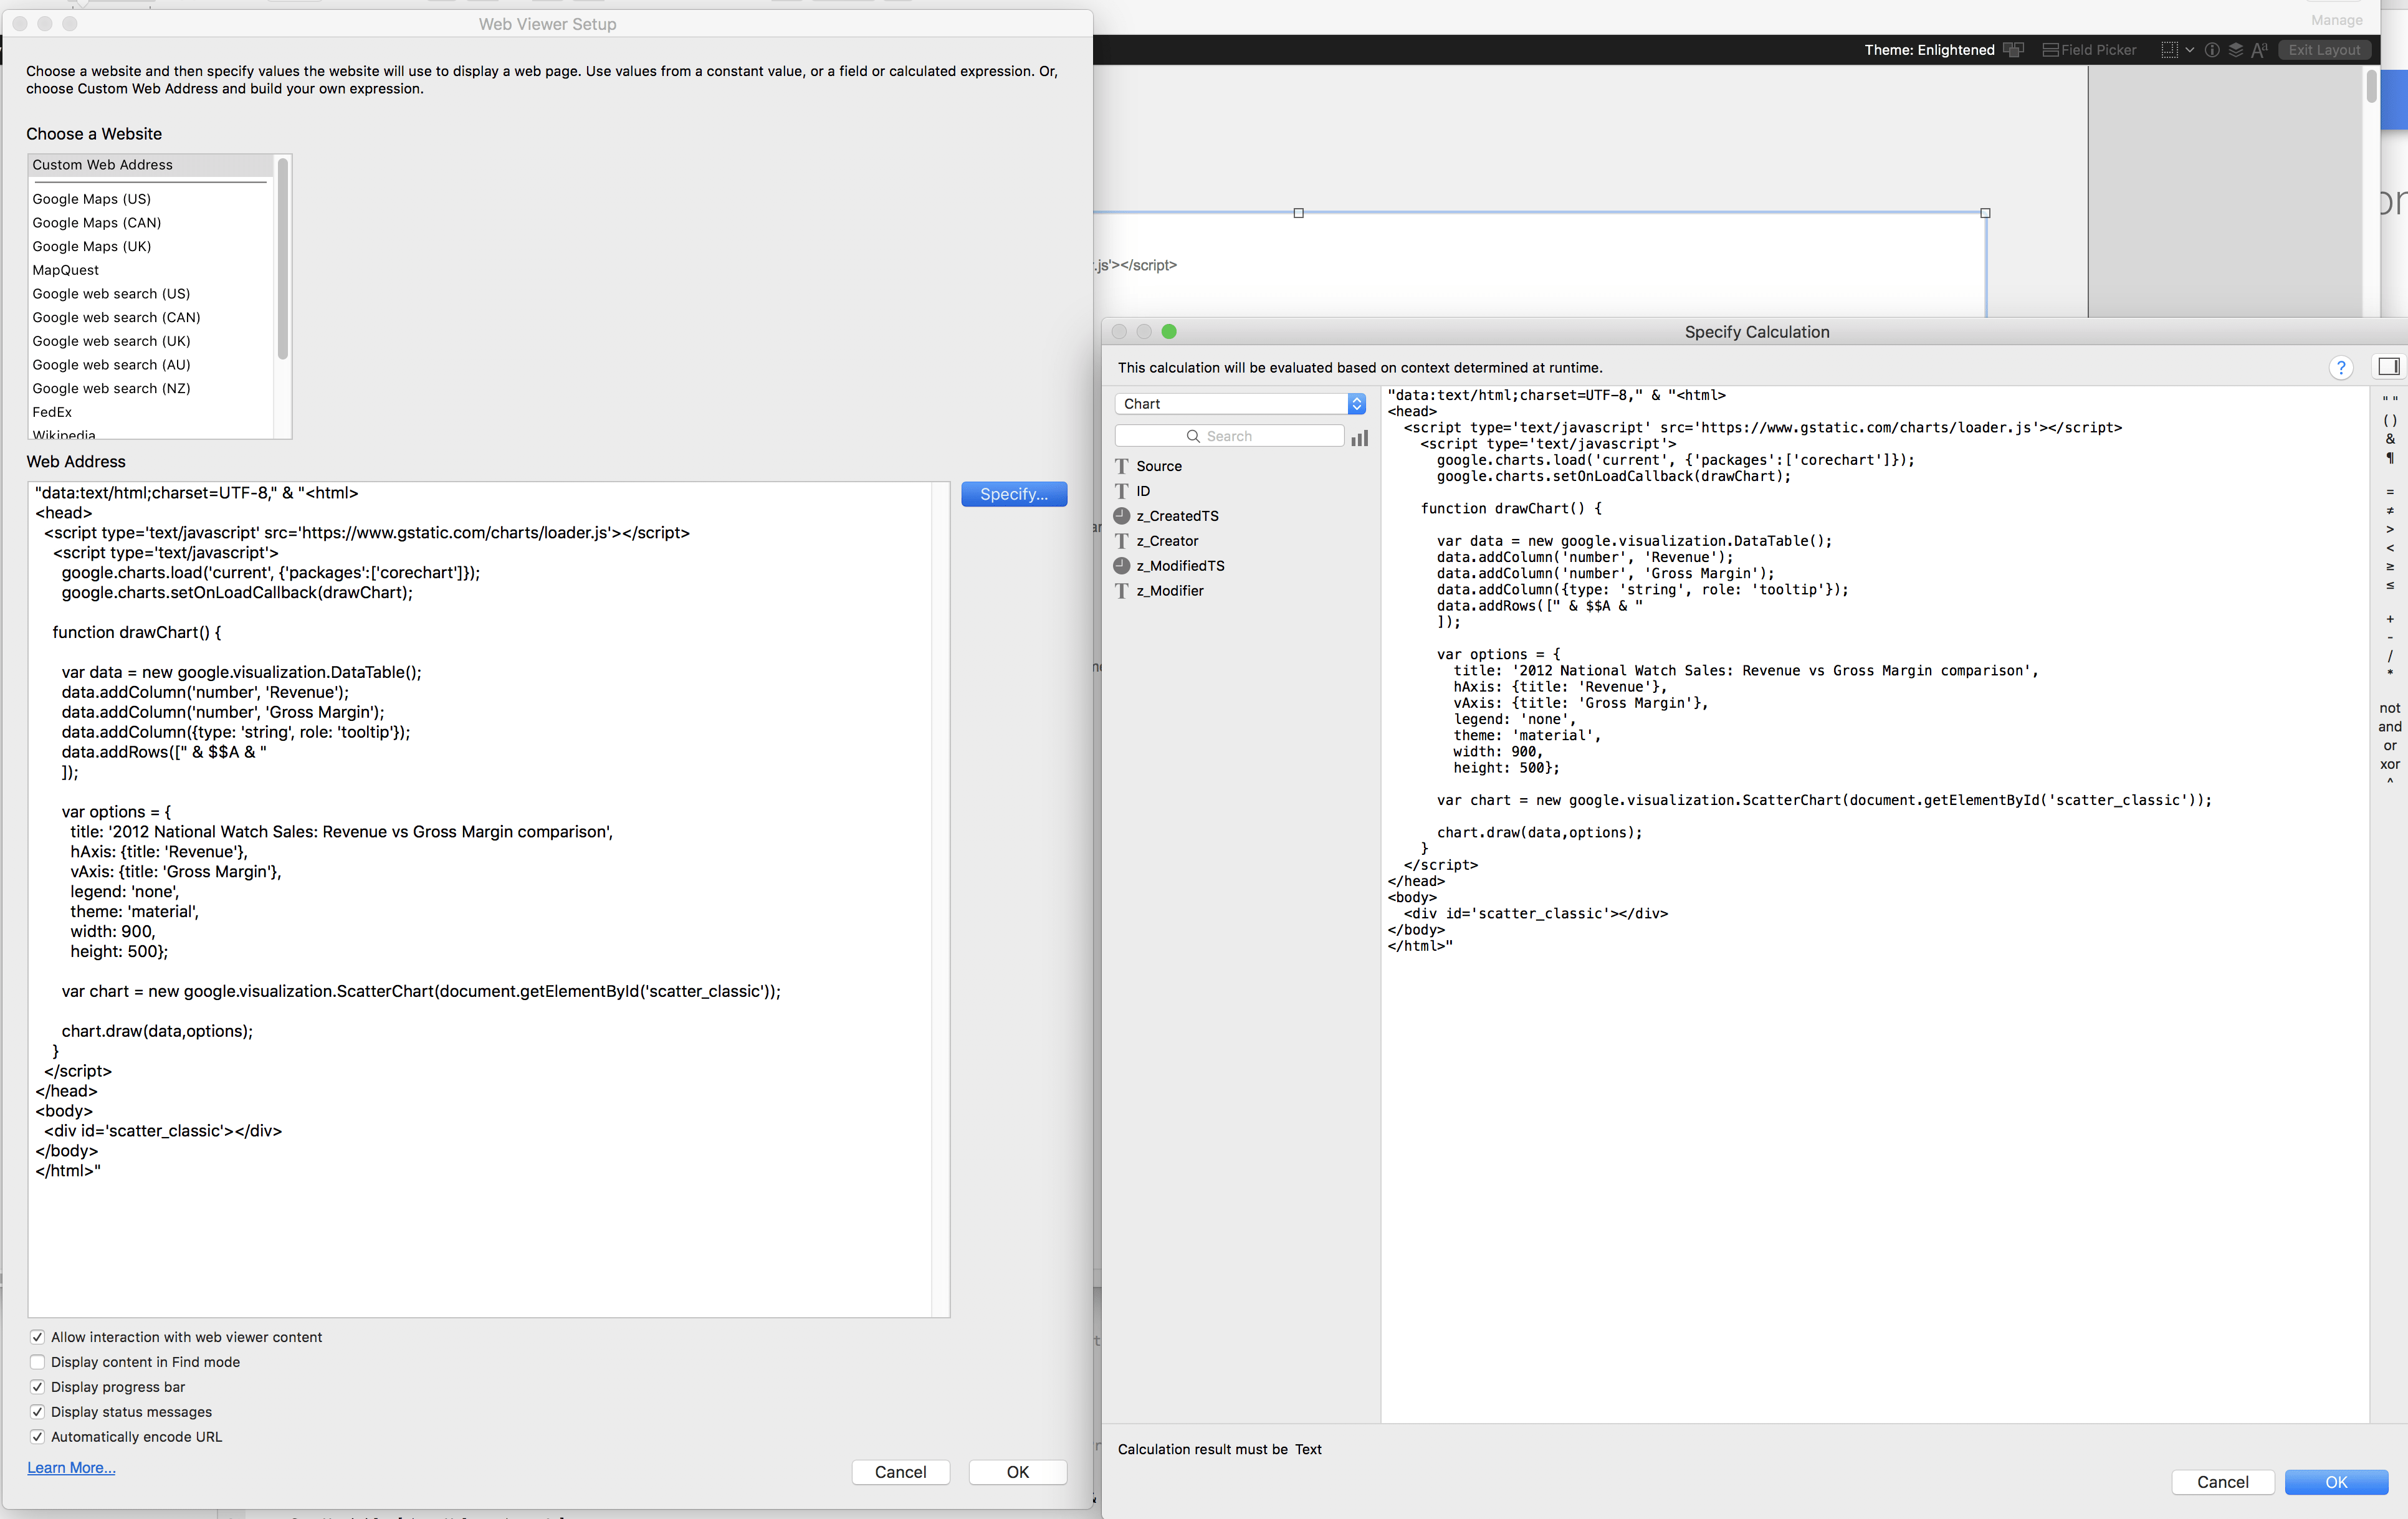Insert paragraph return operator
The width and height of the screenshot is (2408, 1519).
2389,458
